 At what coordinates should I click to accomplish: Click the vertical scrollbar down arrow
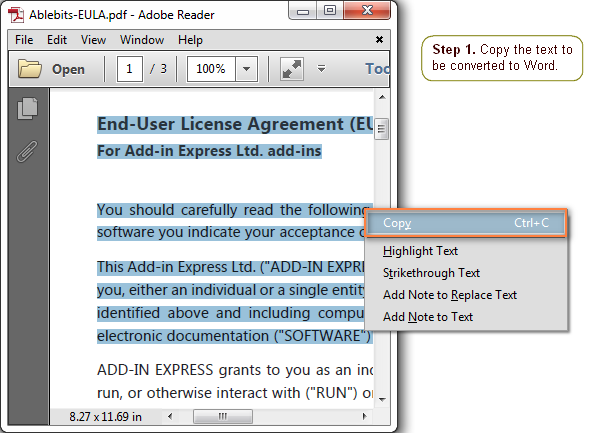(383, 399)
